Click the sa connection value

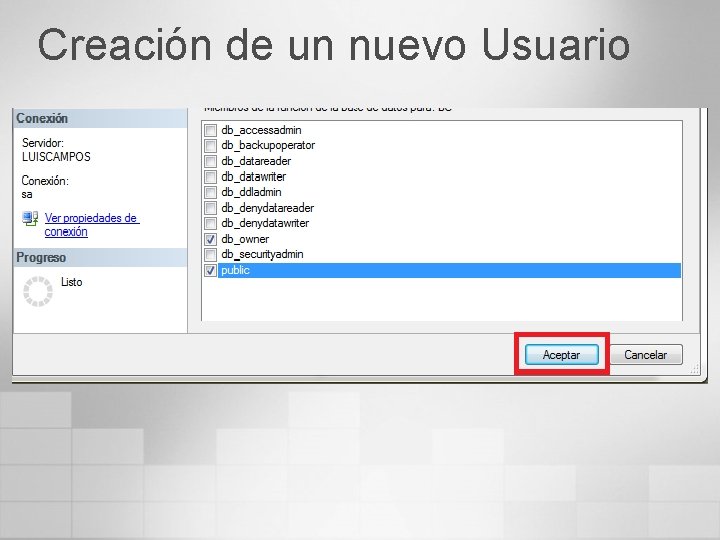point(27,195)
